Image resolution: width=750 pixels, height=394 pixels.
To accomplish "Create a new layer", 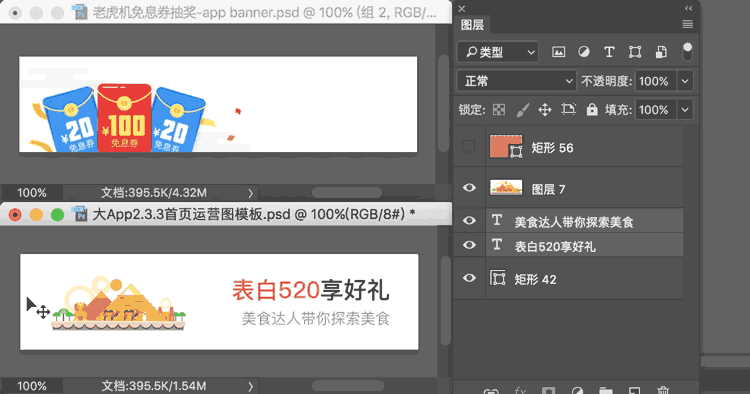I will (x=634, y=391).
